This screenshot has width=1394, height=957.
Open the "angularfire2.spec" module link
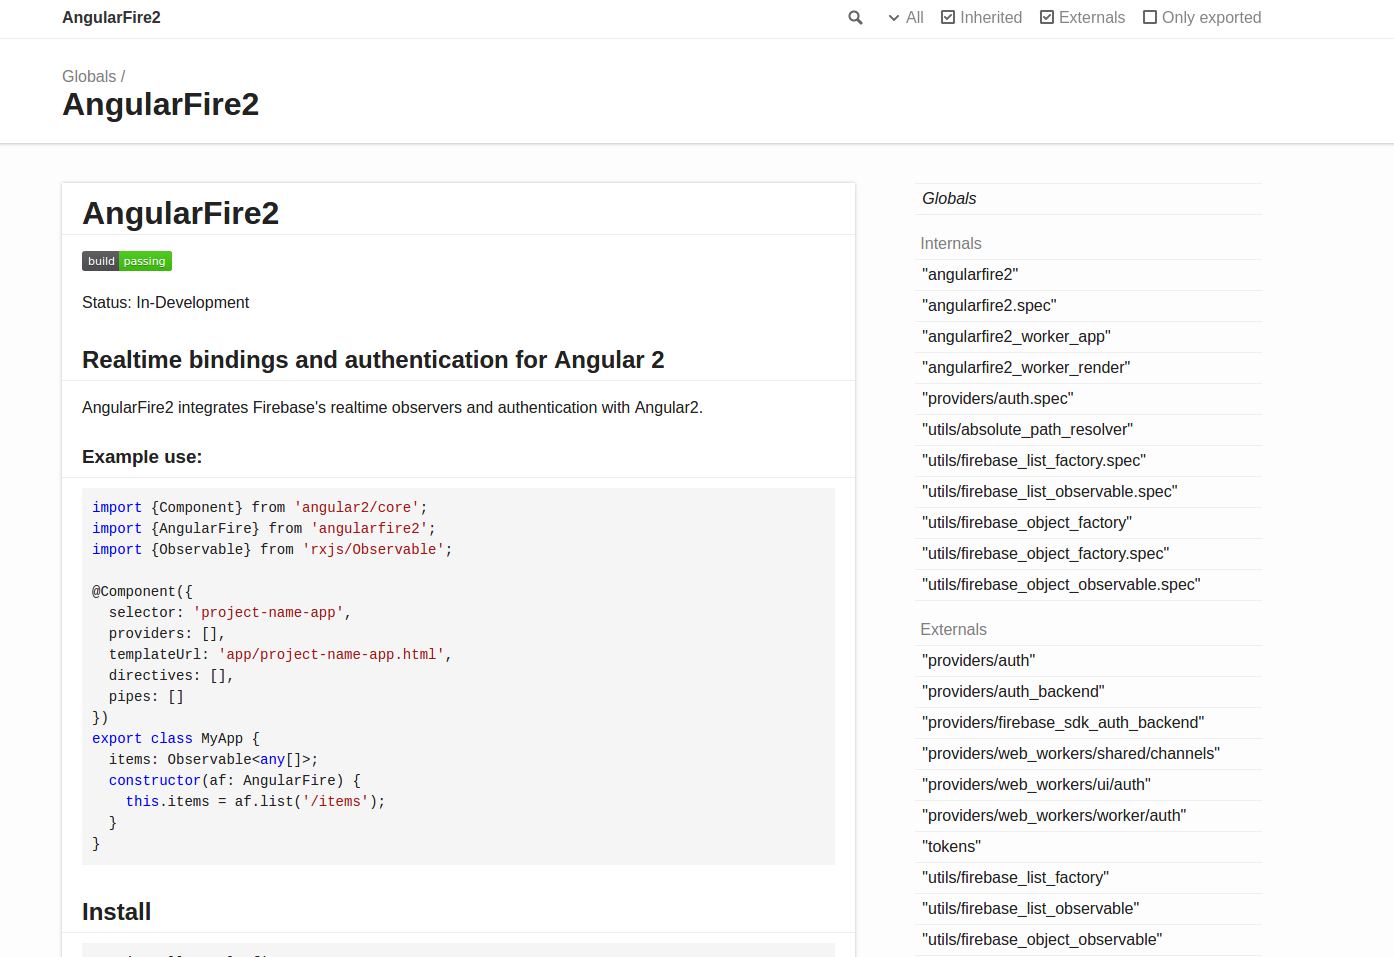click(1088, 306)
